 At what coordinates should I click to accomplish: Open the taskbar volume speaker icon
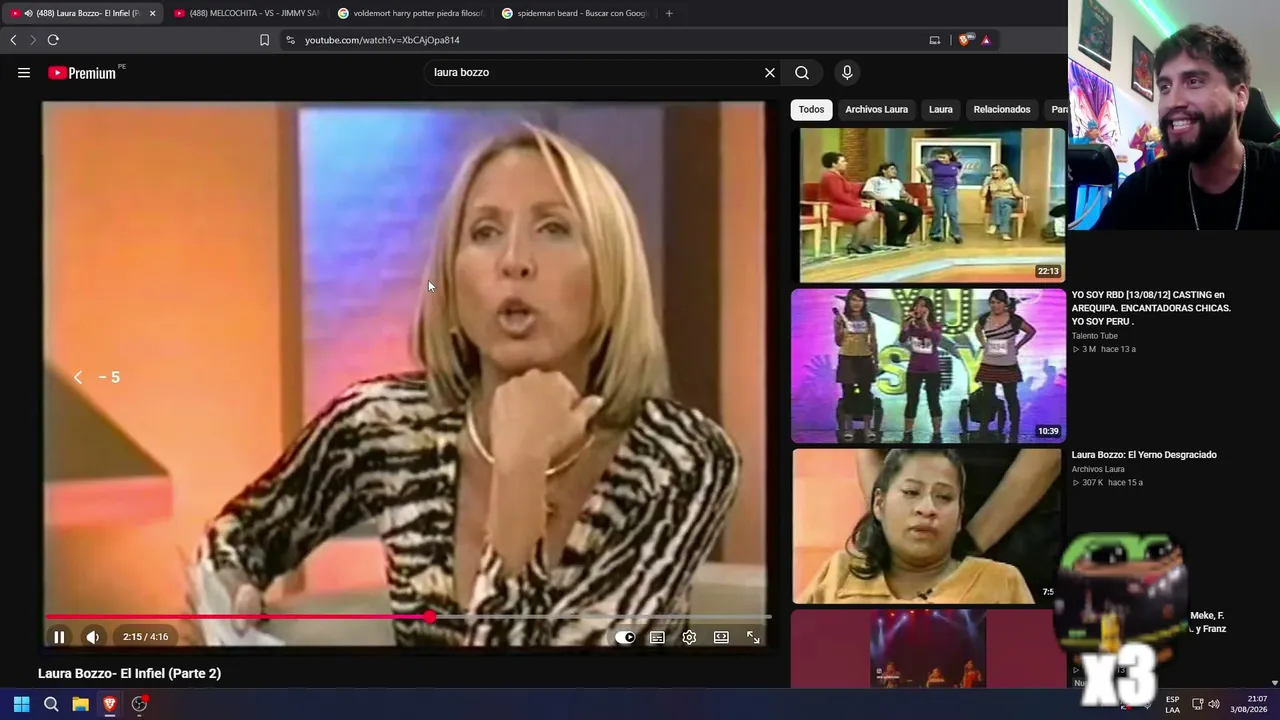pyautogui.click(x=1214, y=704)
